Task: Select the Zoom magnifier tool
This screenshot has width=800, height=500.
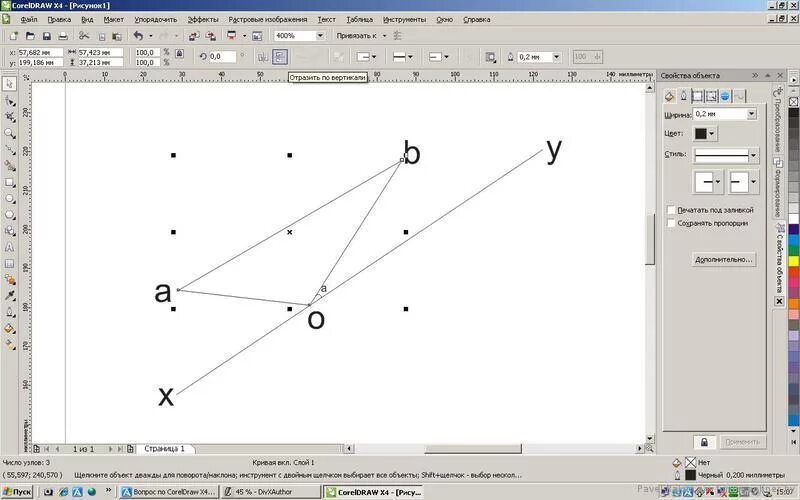Action: coord(10,133)
